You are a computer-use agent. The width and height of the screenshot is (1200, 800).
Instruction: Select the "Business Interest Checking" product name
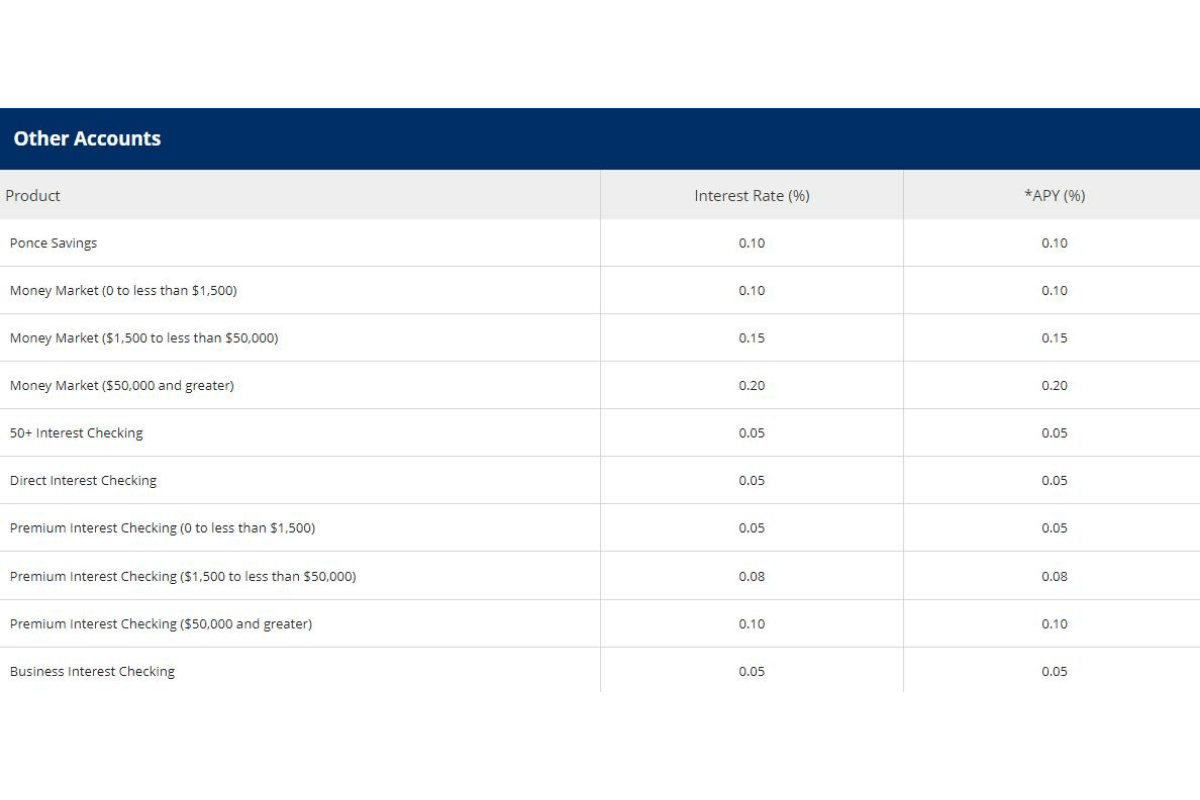[92, 672]
